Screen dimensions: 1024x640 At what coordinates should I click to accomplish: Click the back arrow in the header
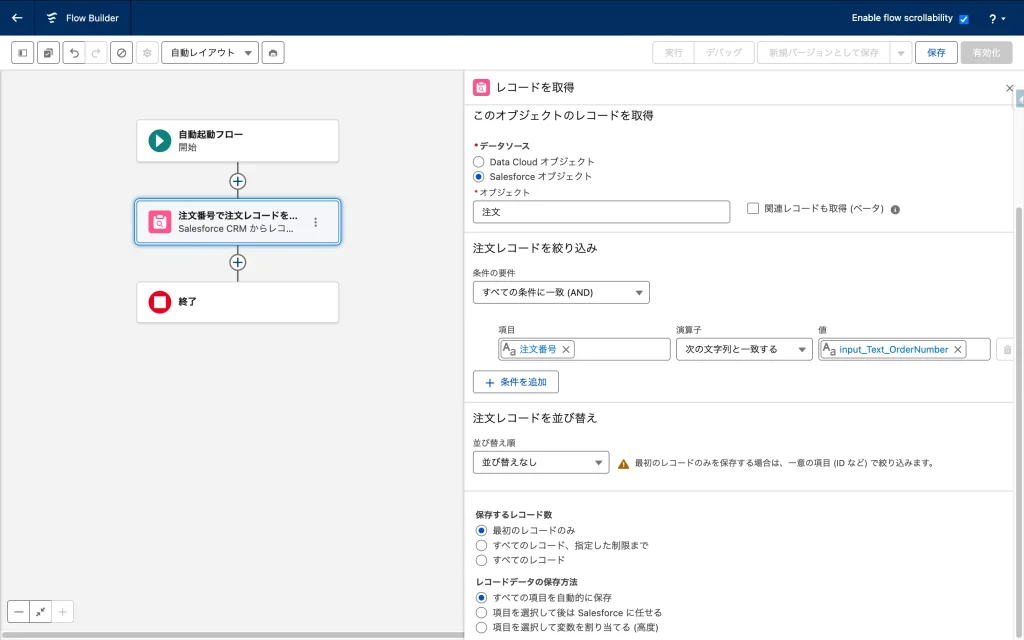(x=17, y=18)
